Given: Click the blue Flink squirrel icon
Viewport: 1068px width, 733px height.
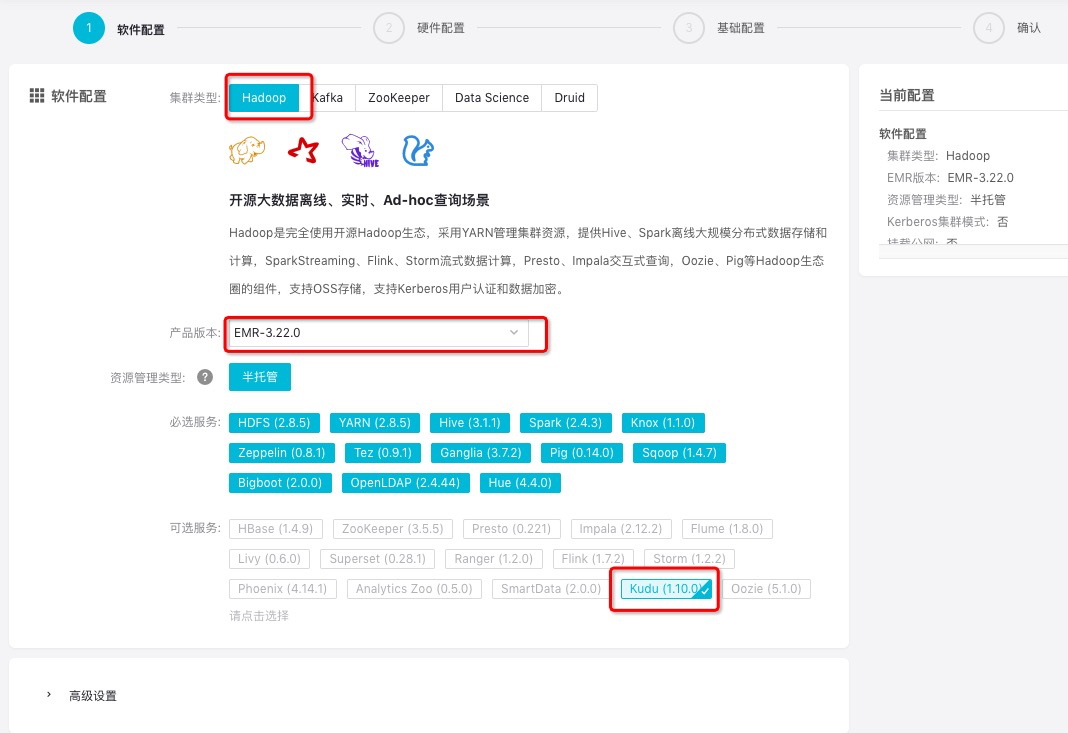Looking at the screenshot, I should coord(418,151).
